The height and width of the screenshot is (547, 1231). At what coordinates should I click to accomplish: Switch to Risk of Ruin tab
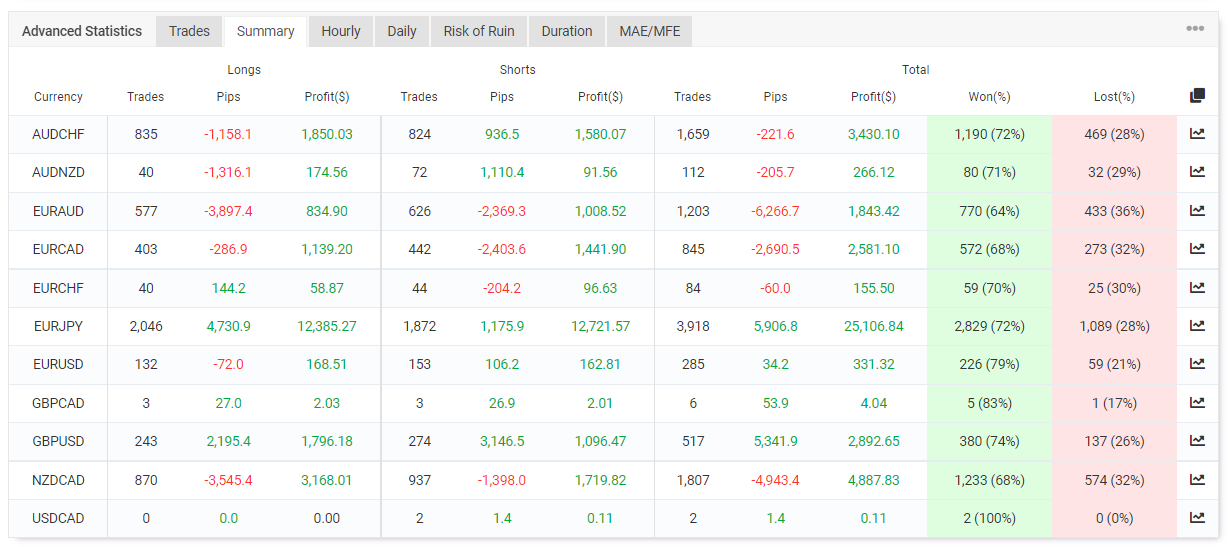[479, 31]
